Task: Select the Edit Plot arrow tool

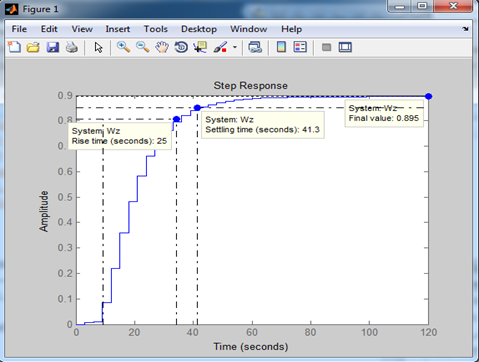Action: [98, 47]
